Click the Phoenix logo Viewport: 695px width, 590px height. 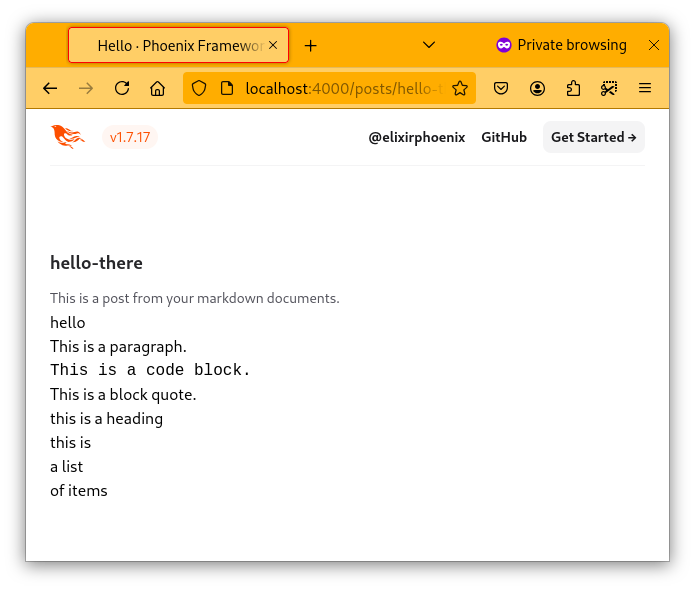click(x=68, y=137)
